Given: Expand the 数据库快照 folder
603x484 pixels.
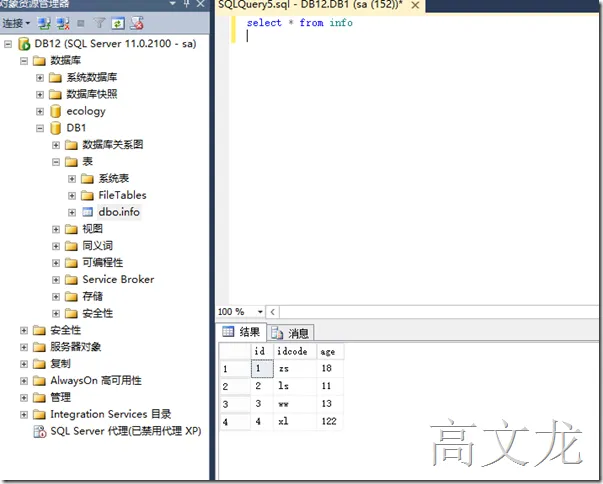Looking at the screenshot, I should 40,95.
